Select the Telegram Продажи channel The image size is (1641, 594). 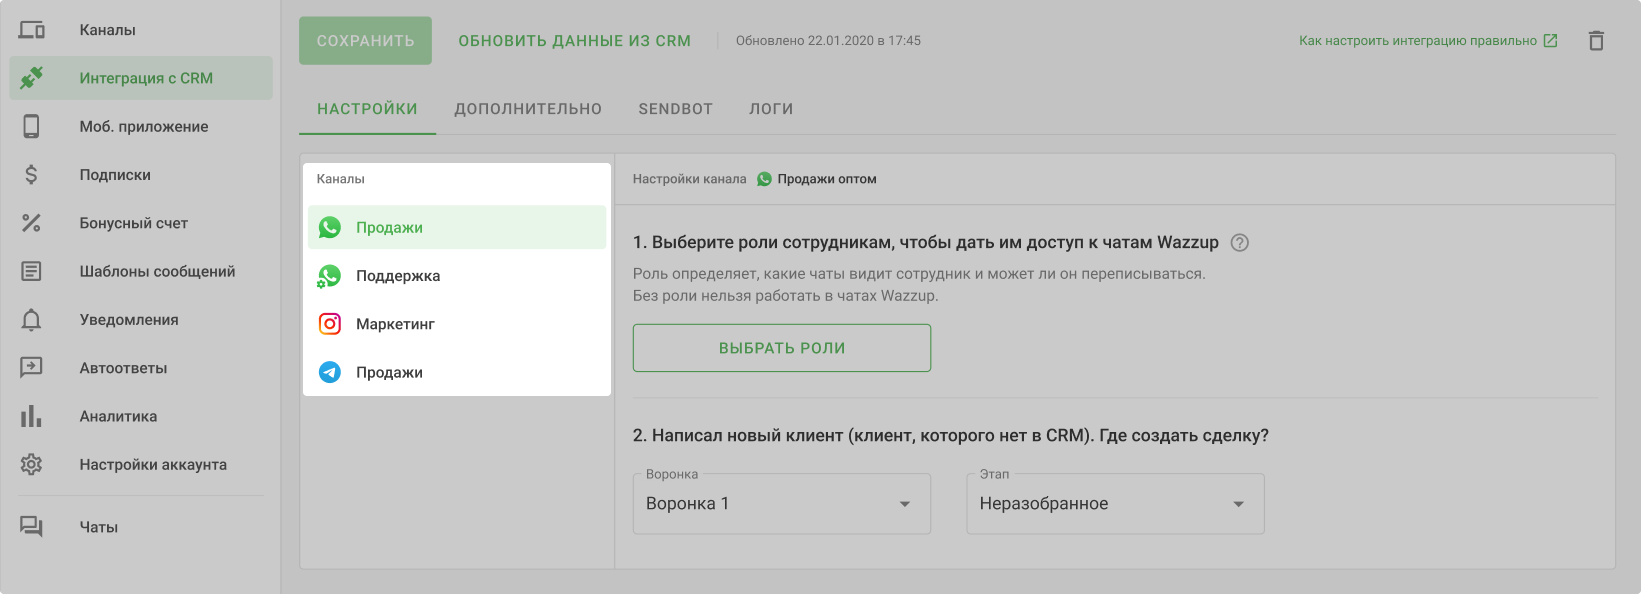tap(457, 372)
